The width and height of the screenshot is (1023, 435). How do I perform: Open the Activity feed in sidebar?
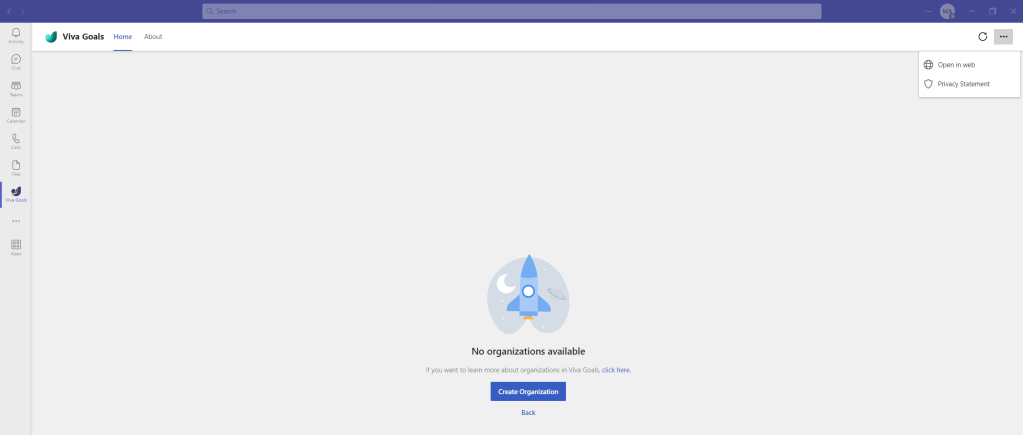click(x=16, y=35)
